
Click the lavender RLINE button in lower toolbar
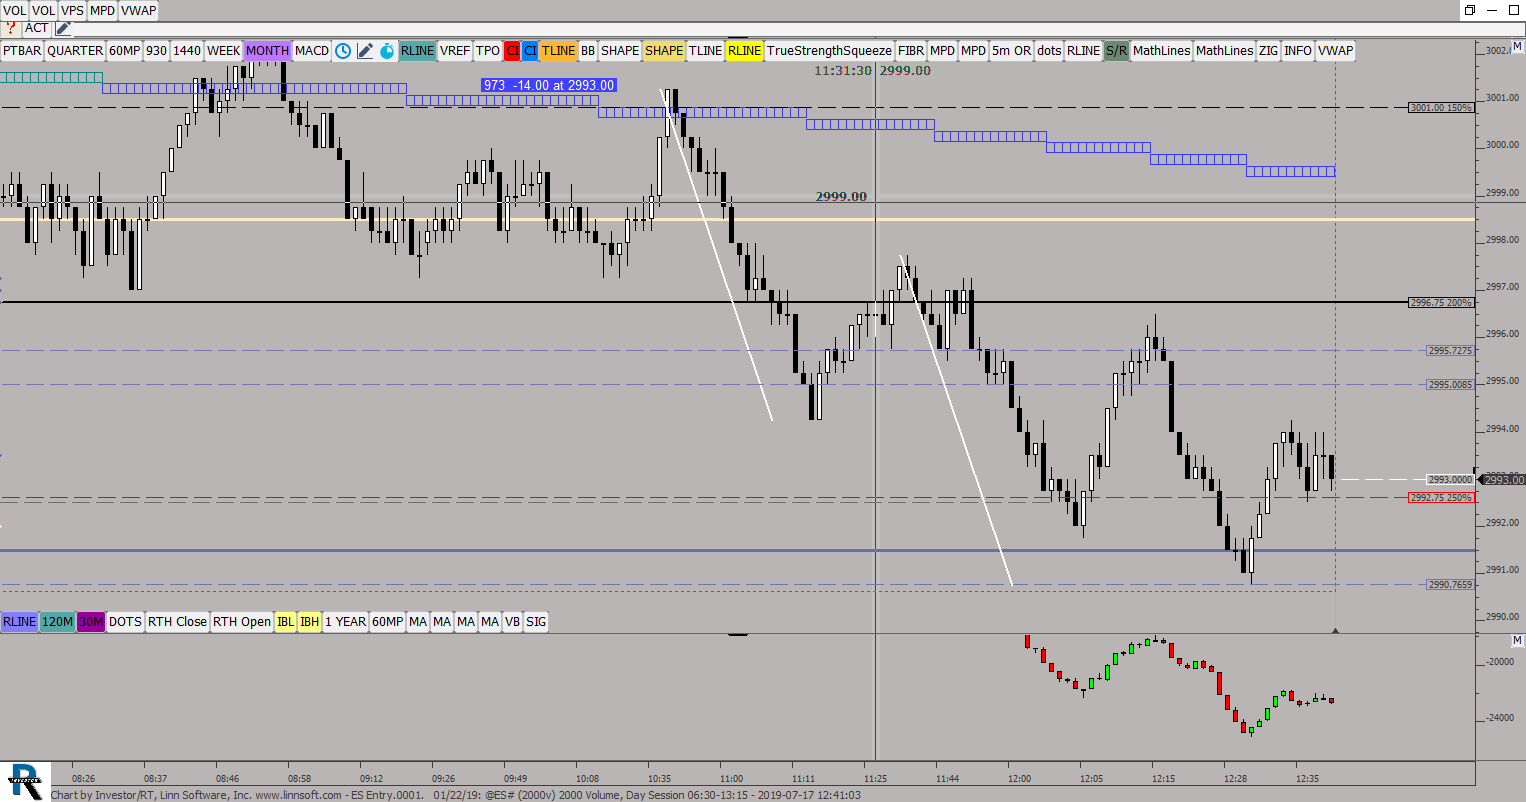[x=19, y=622]
